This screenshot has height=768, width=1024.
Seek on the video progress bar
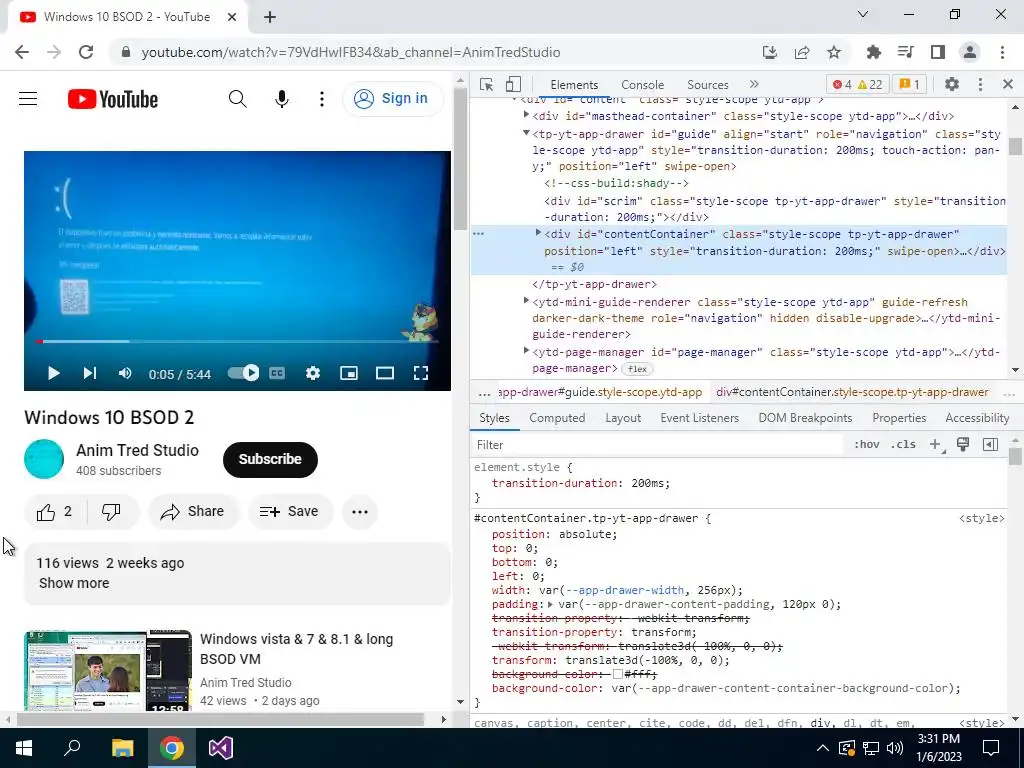point(237,341)
